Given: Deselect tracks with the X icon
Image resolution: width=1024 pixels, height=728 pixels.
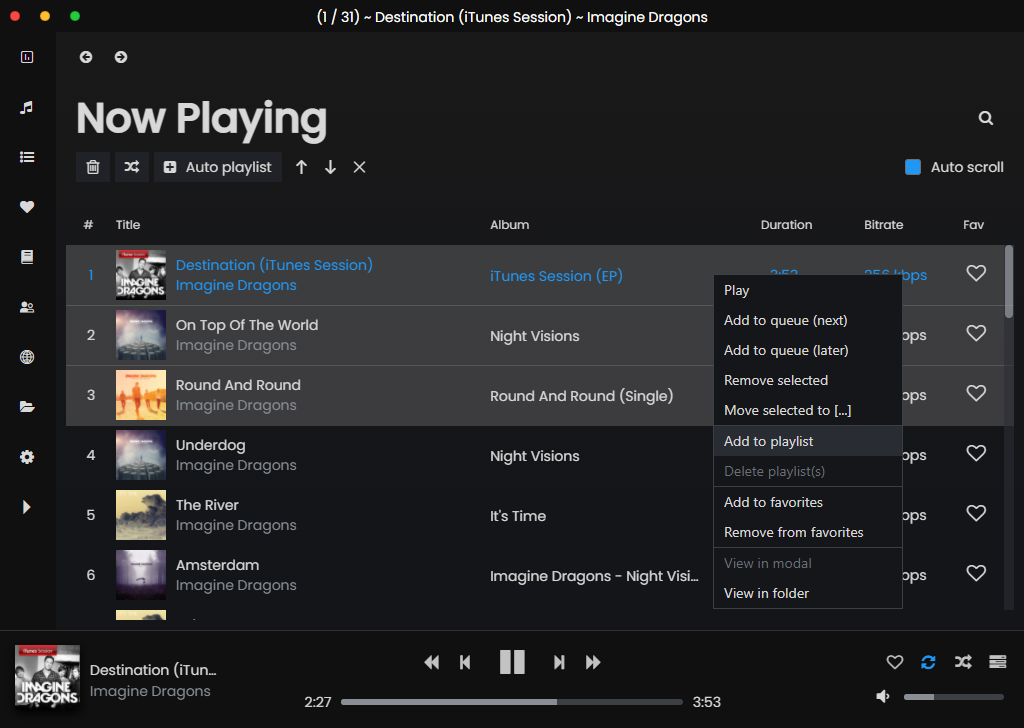Looking at the screenshot, I should pos(359,167).
